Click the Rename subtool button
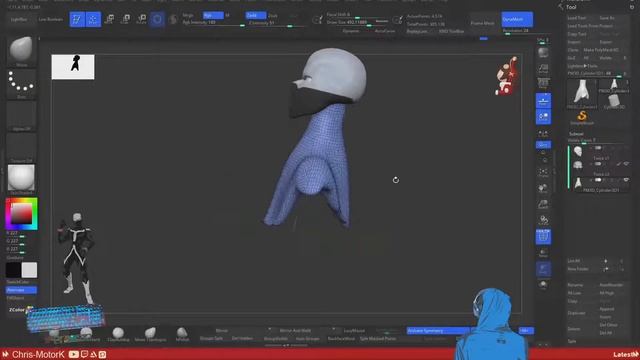Image resolution: width=640 pixels, height=360 pixels. [575, 285]
